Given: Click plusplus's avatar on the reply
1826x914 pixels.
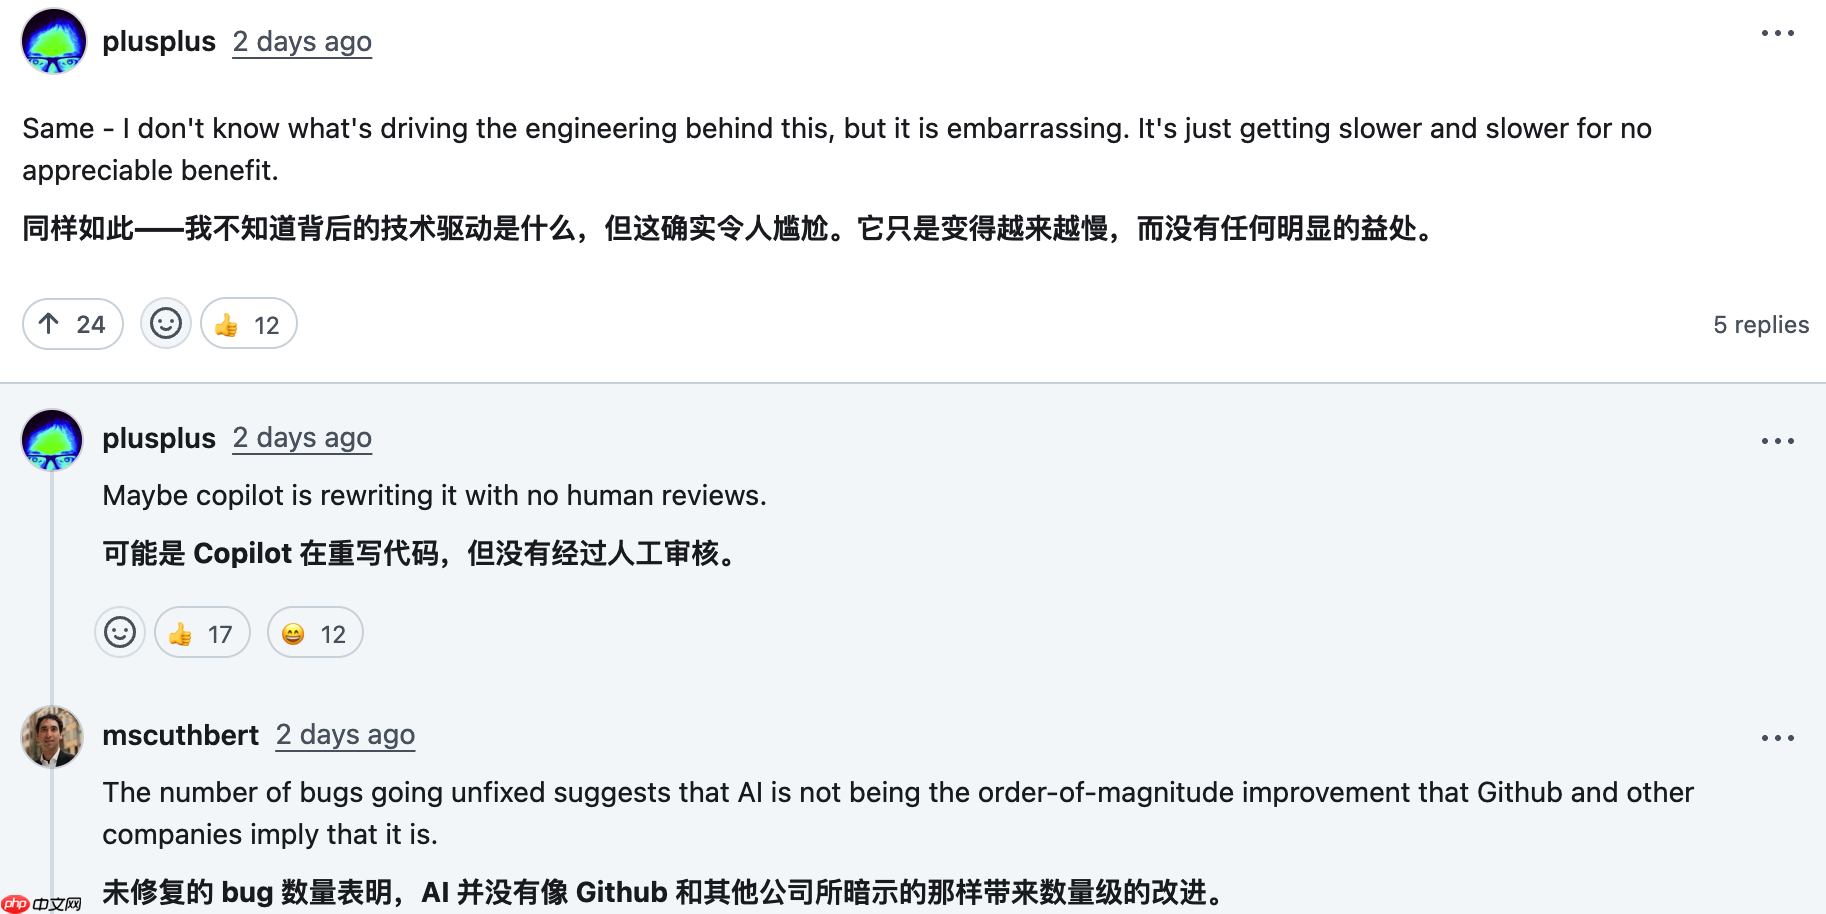Looking at the screenshot, I should [x=52, y=439].
